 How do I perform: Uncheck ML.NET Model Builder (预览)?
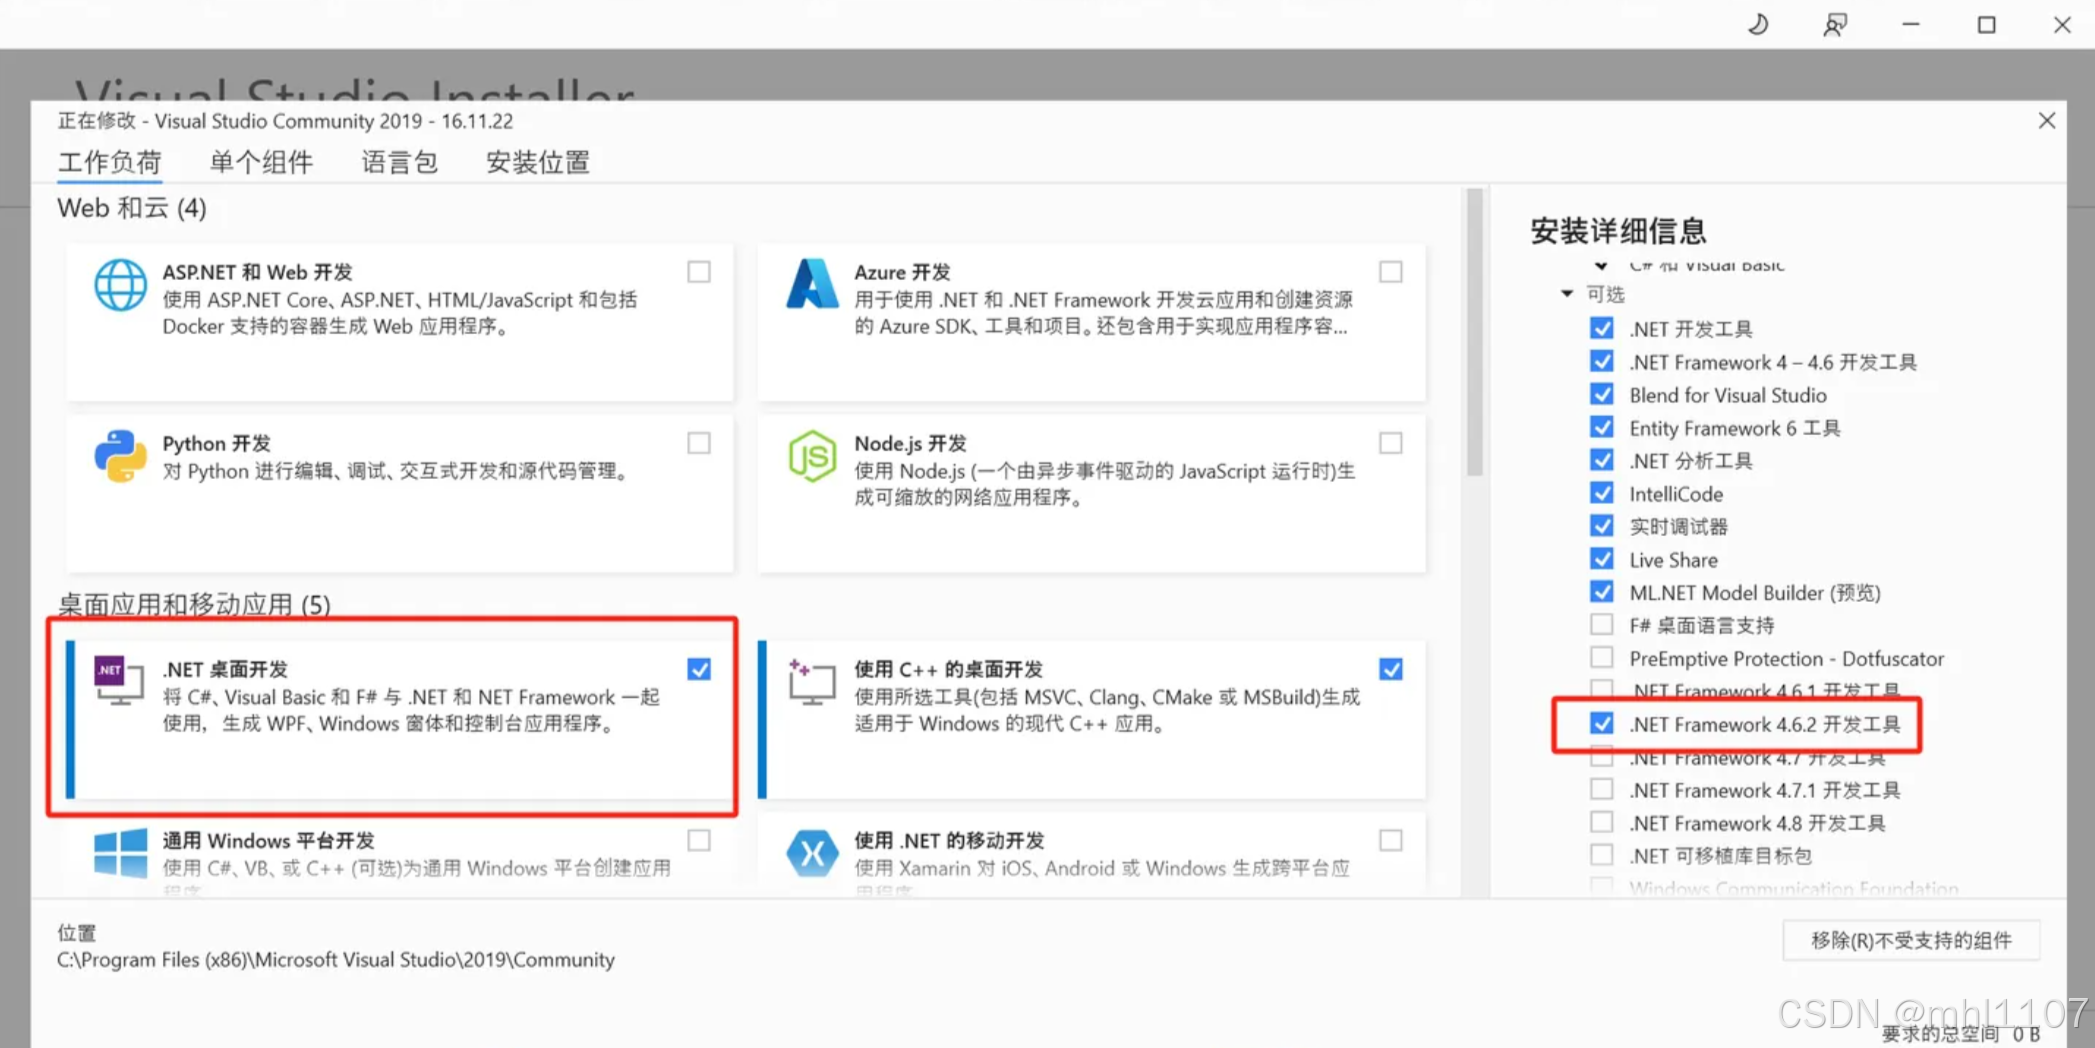pos(1602,592)
